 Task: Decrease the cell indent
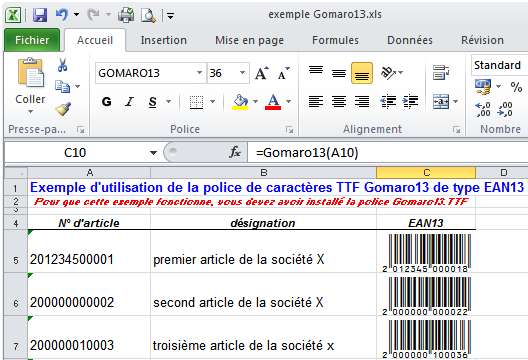click(x=388, y=101)
